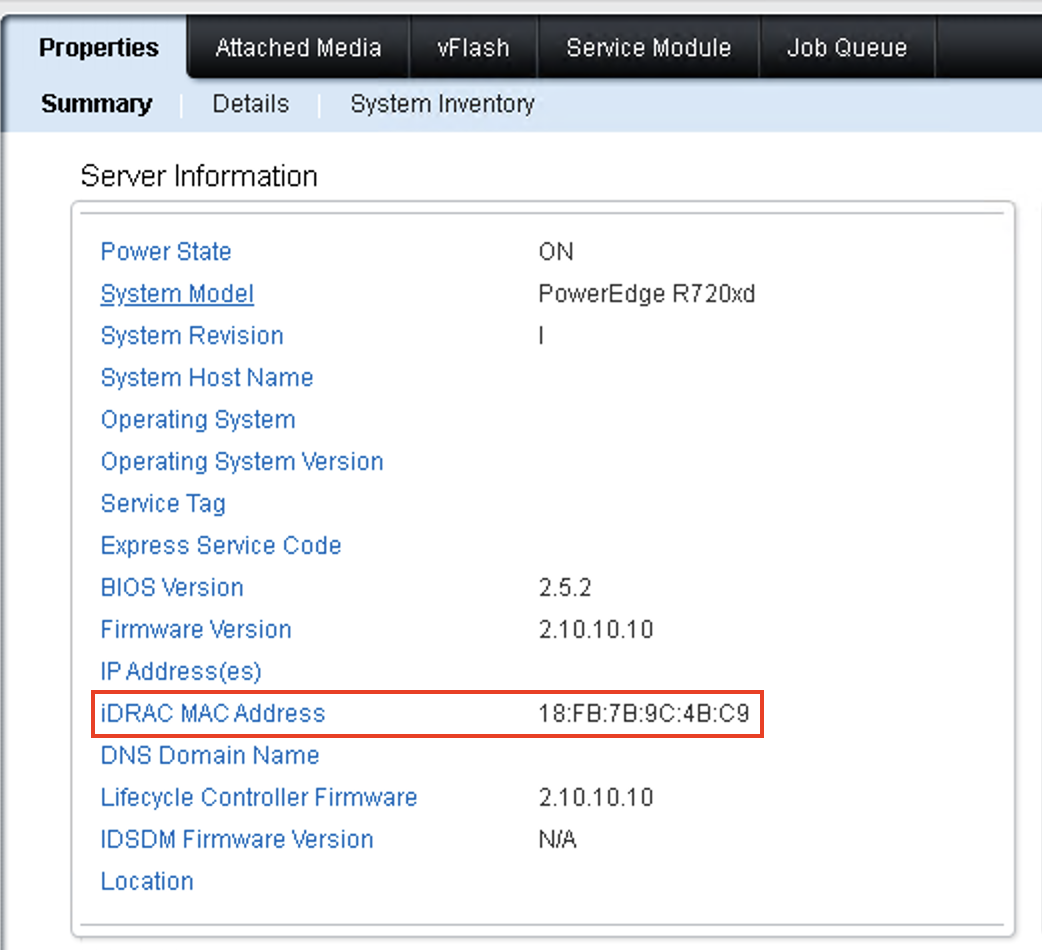Click the underlined System Model link
1042x950 pixels.
pyautogui.click(x=177, y=294)
